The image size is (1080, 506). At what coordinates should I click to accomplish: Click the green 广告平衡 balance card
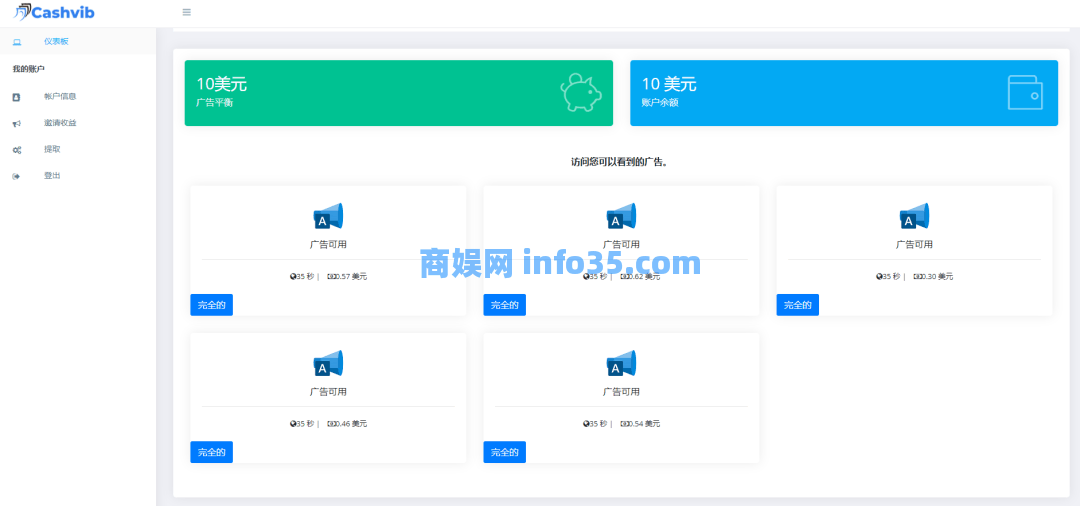tap(399, 93)
